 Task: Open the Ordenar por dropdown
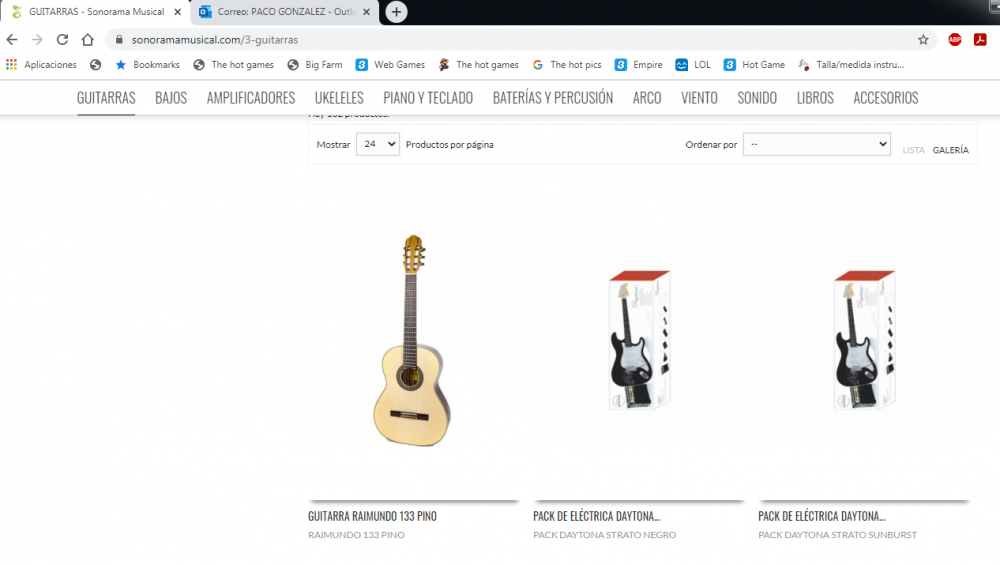tap(816, 144)
